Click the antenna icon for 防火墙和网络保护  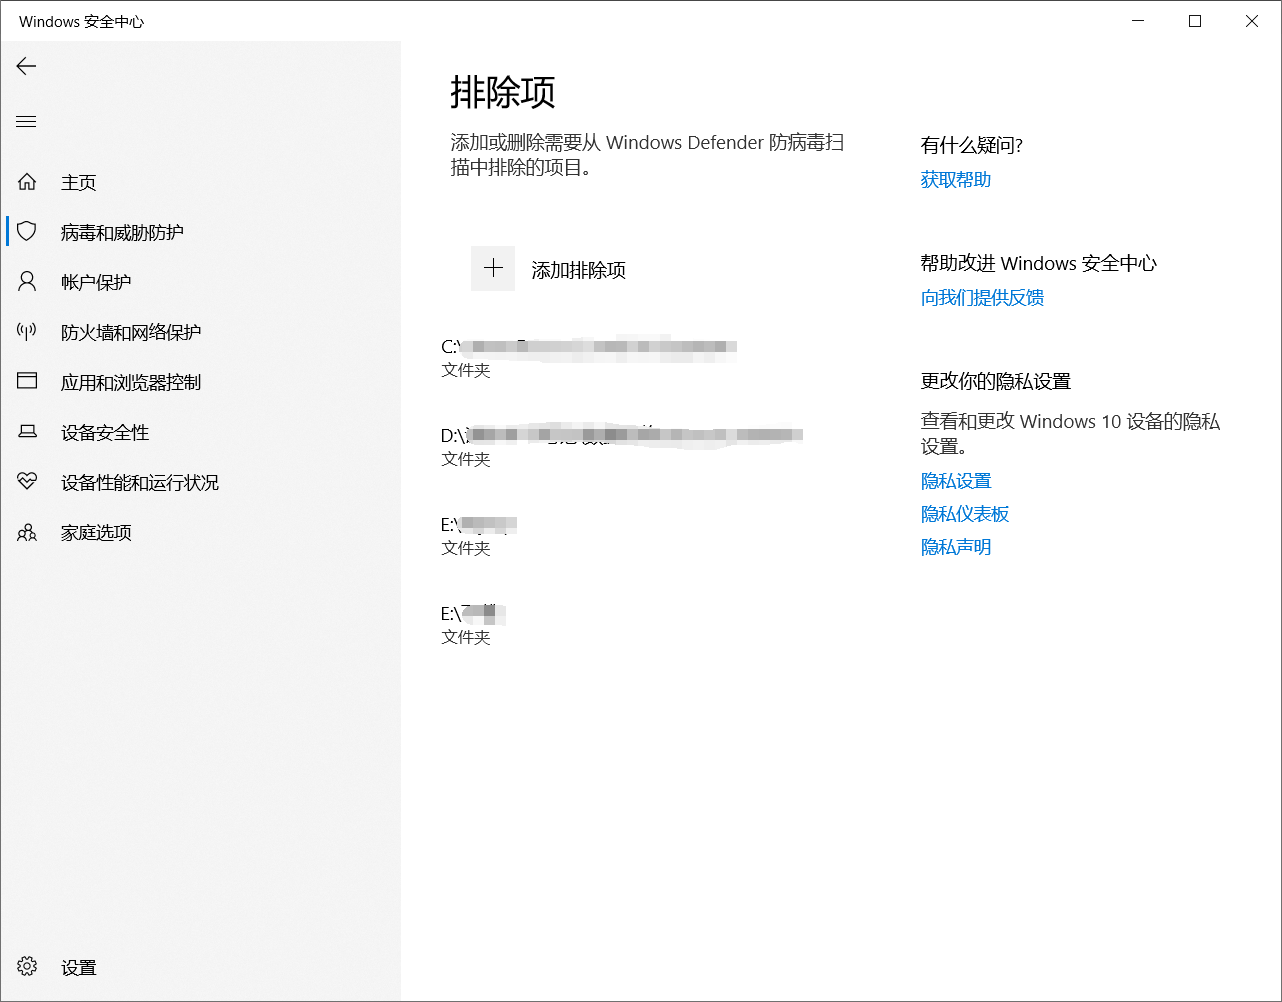[x=27, y=332]
